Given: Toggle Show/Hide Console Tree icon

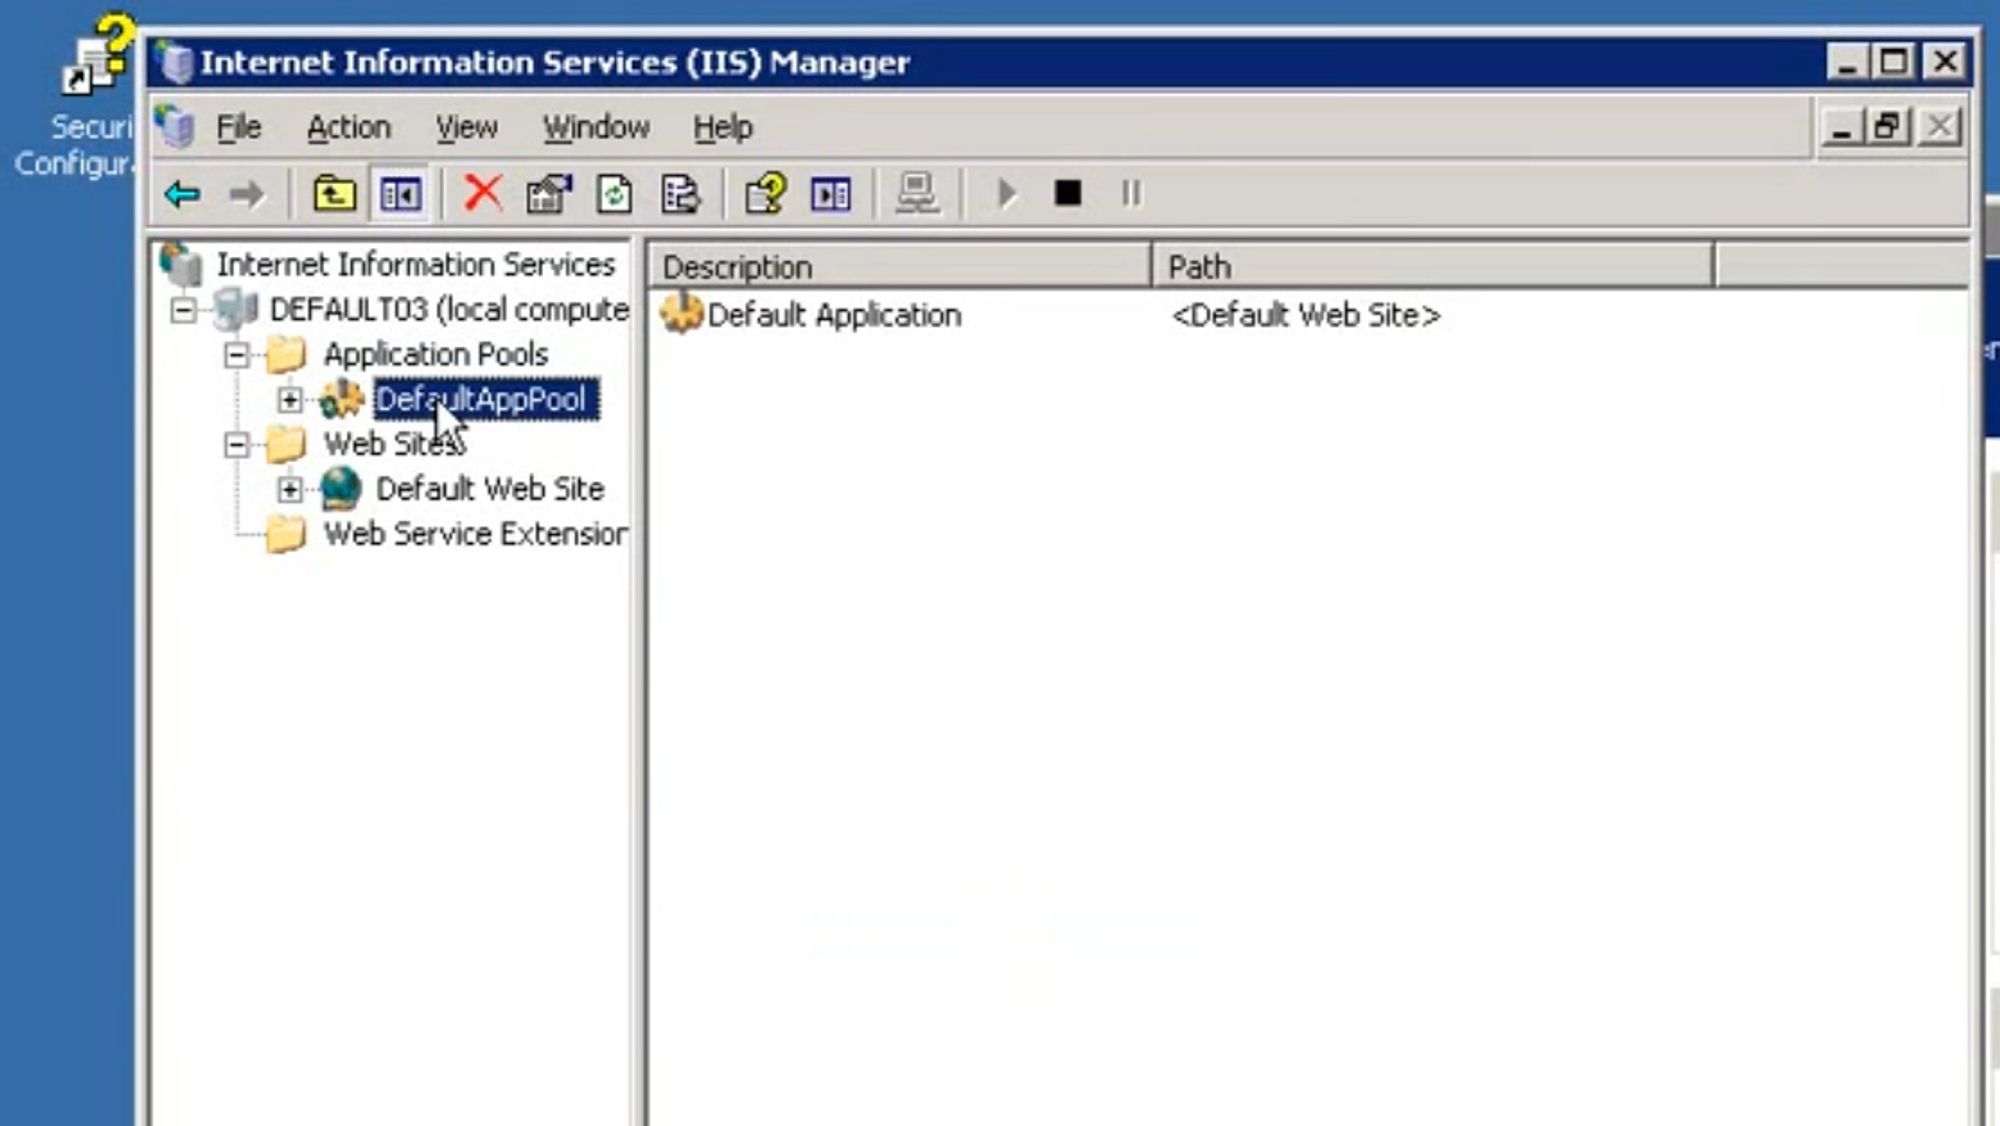Looking at the screenshot, I should 400,194.
